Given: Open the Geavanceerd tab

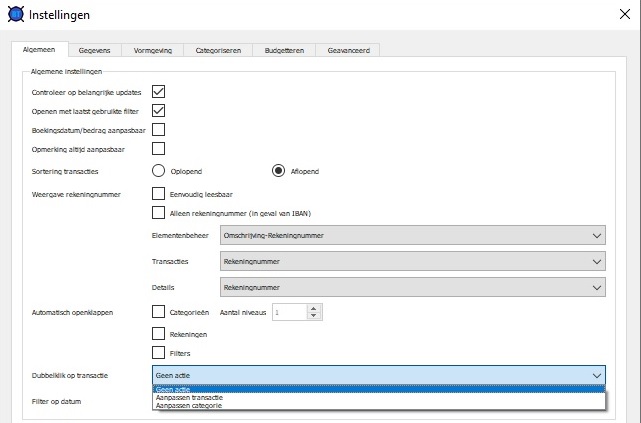Looking at the screenshot, I should (347, 49).
